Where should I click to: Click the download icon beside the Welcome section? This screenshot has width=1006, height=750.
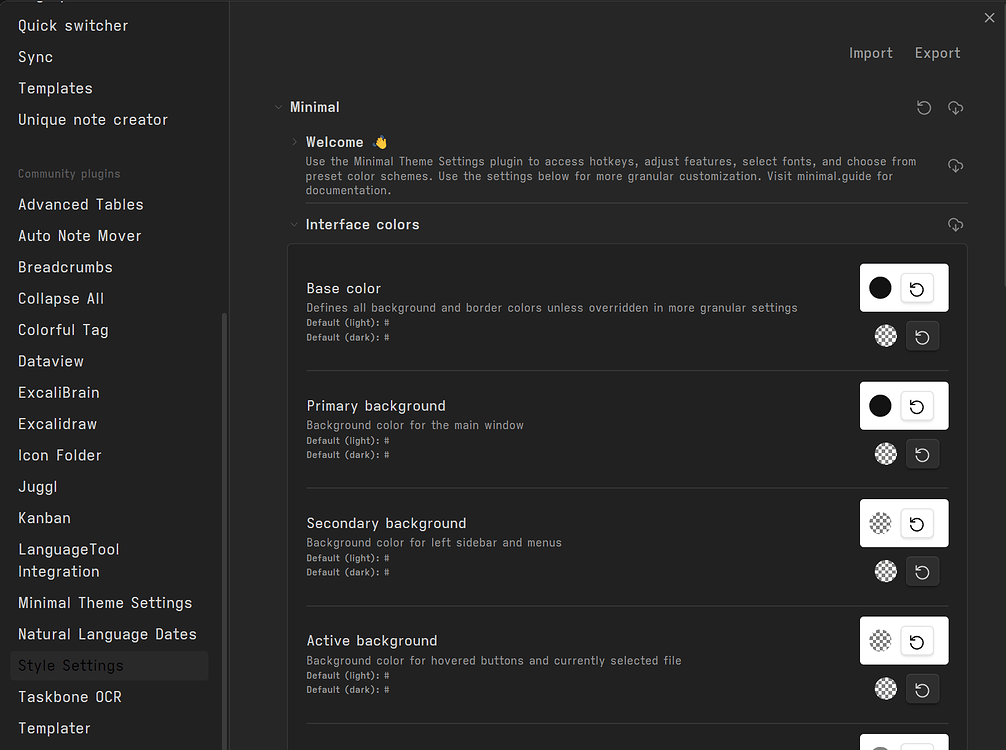point(955,165)
